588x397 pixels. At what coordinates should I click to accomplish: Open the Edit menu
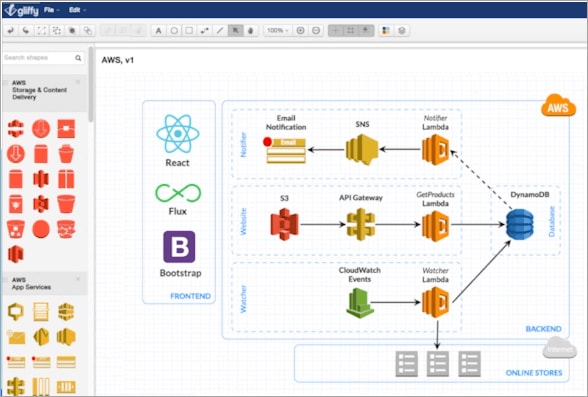(77, 10)
